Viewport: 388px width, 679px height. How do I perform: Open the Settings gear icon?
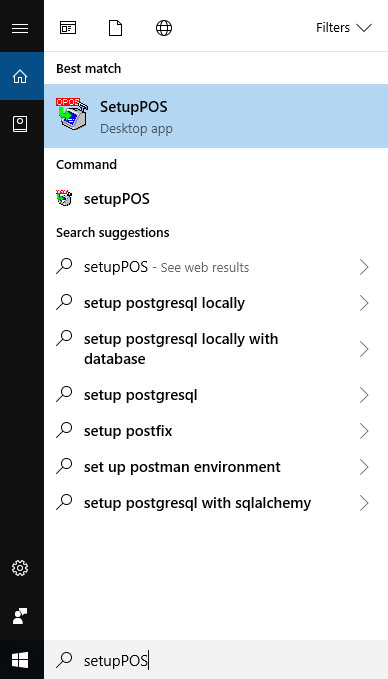click(x=20, y=568)
